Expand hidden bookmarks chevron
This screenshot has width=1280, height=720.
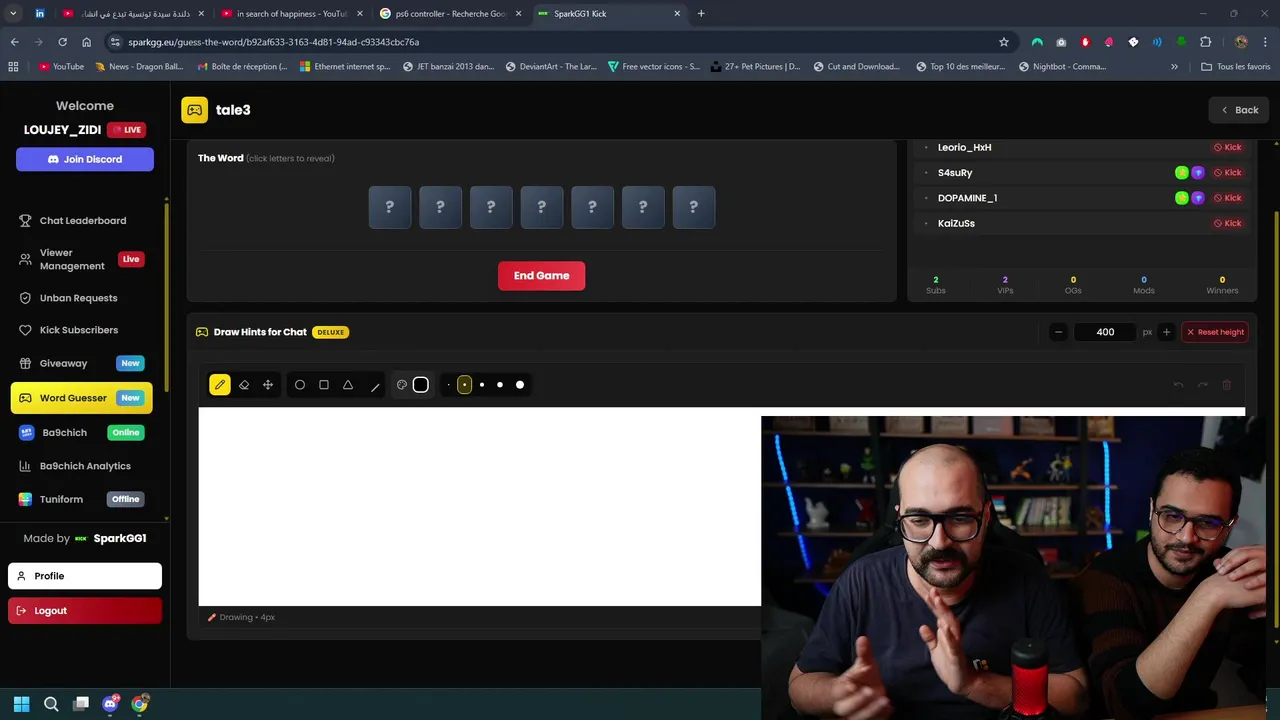click(x=1174, y=67)
